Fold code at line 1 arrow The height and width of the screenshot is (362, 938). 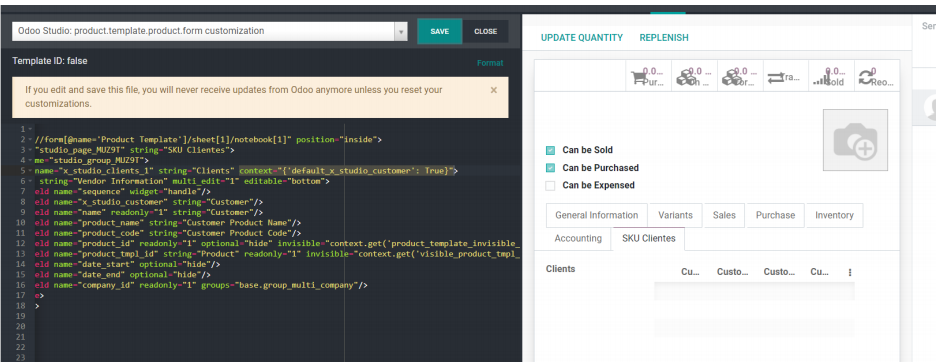31,129
